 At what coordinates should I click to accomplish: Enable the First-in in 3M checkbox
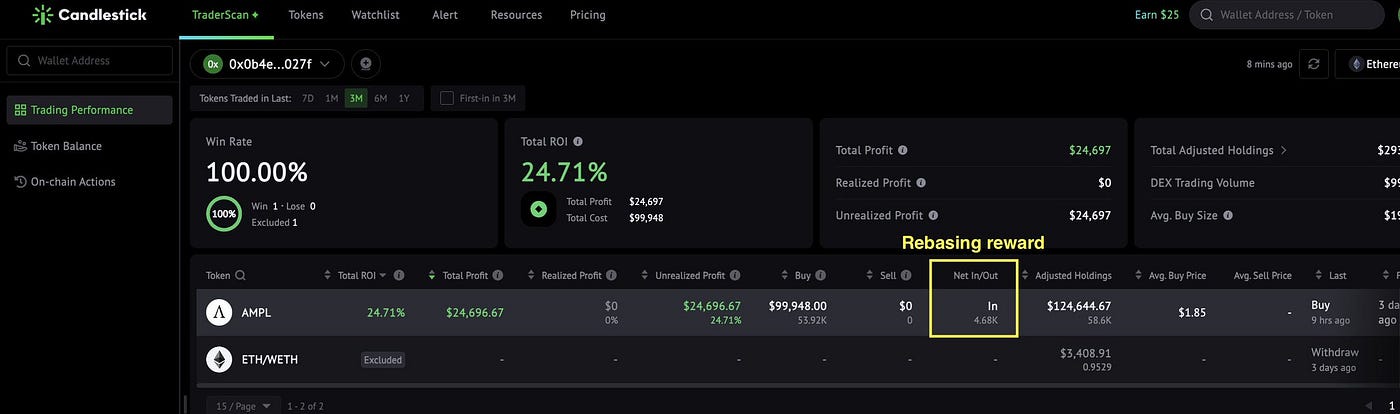446,98
